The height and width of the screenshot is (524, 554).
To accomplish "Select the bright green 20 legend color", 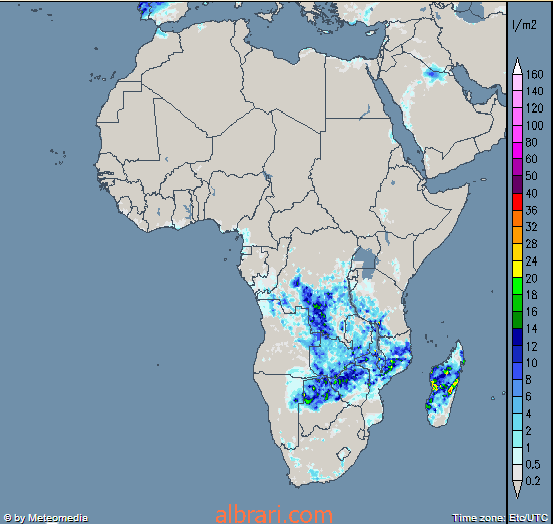I will 517,286.
